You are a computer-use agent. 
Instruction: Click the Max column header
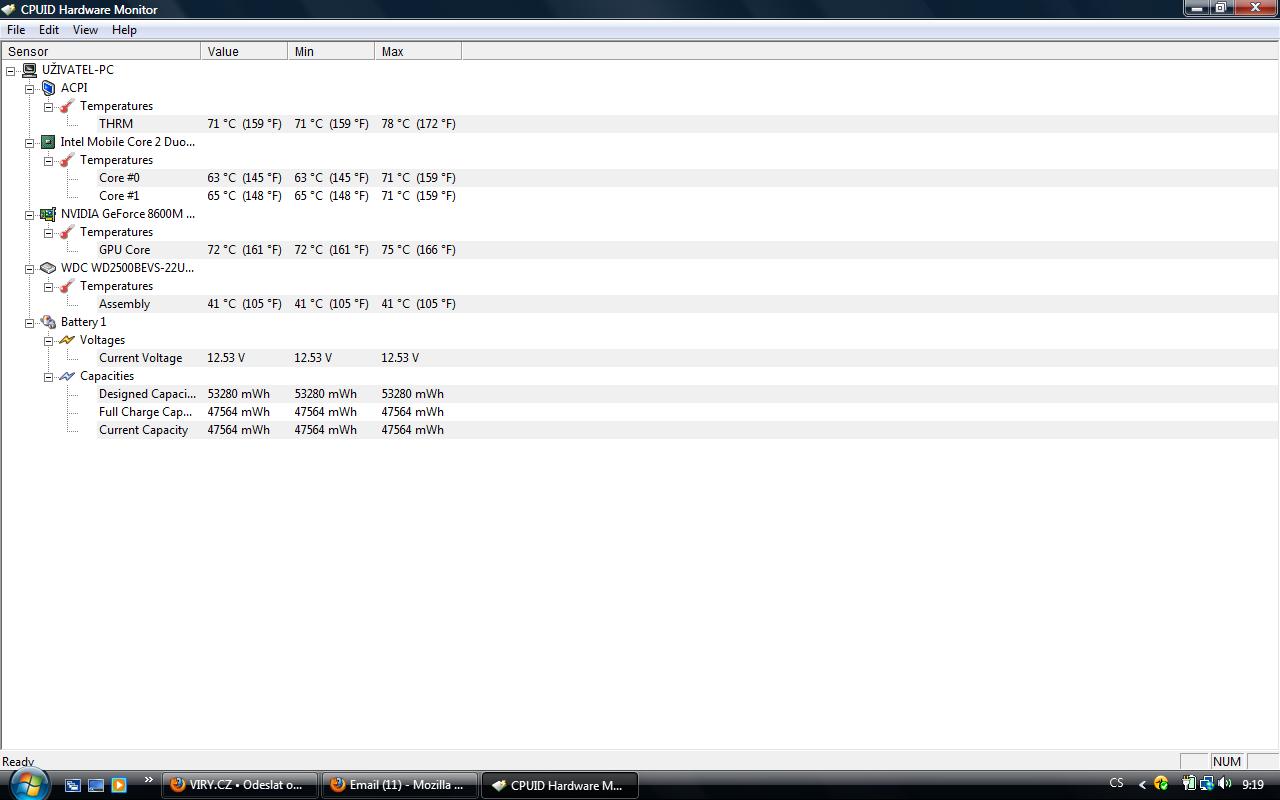pos(417,51)
